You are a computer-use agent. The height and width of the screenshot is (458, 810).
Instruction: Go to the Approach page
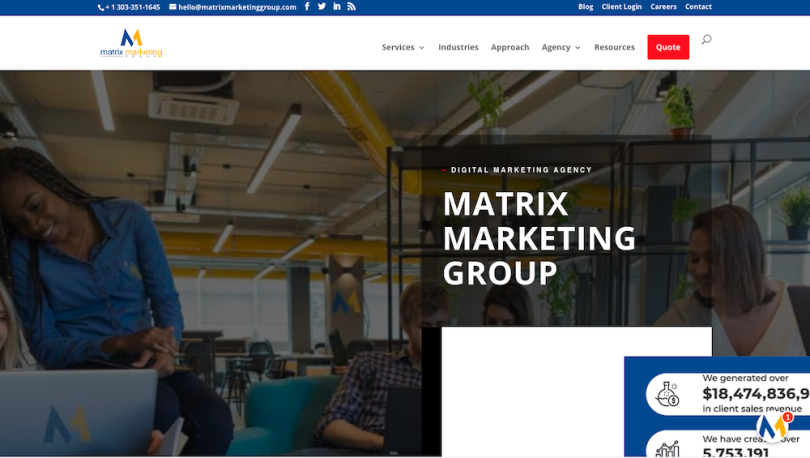point(510,47)
